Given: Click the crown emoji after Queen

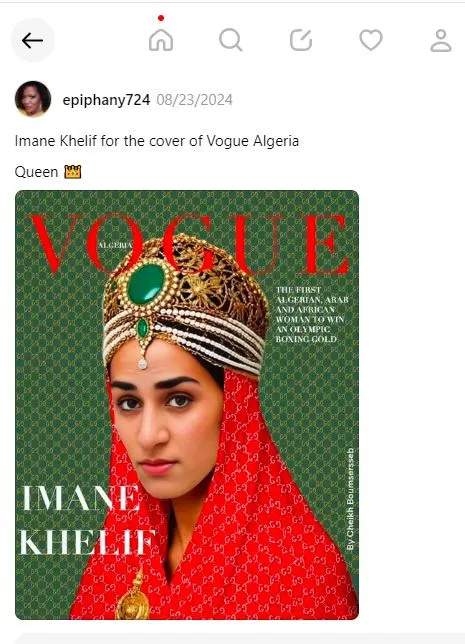Looking at the screenshot, I should click(73, 172).
